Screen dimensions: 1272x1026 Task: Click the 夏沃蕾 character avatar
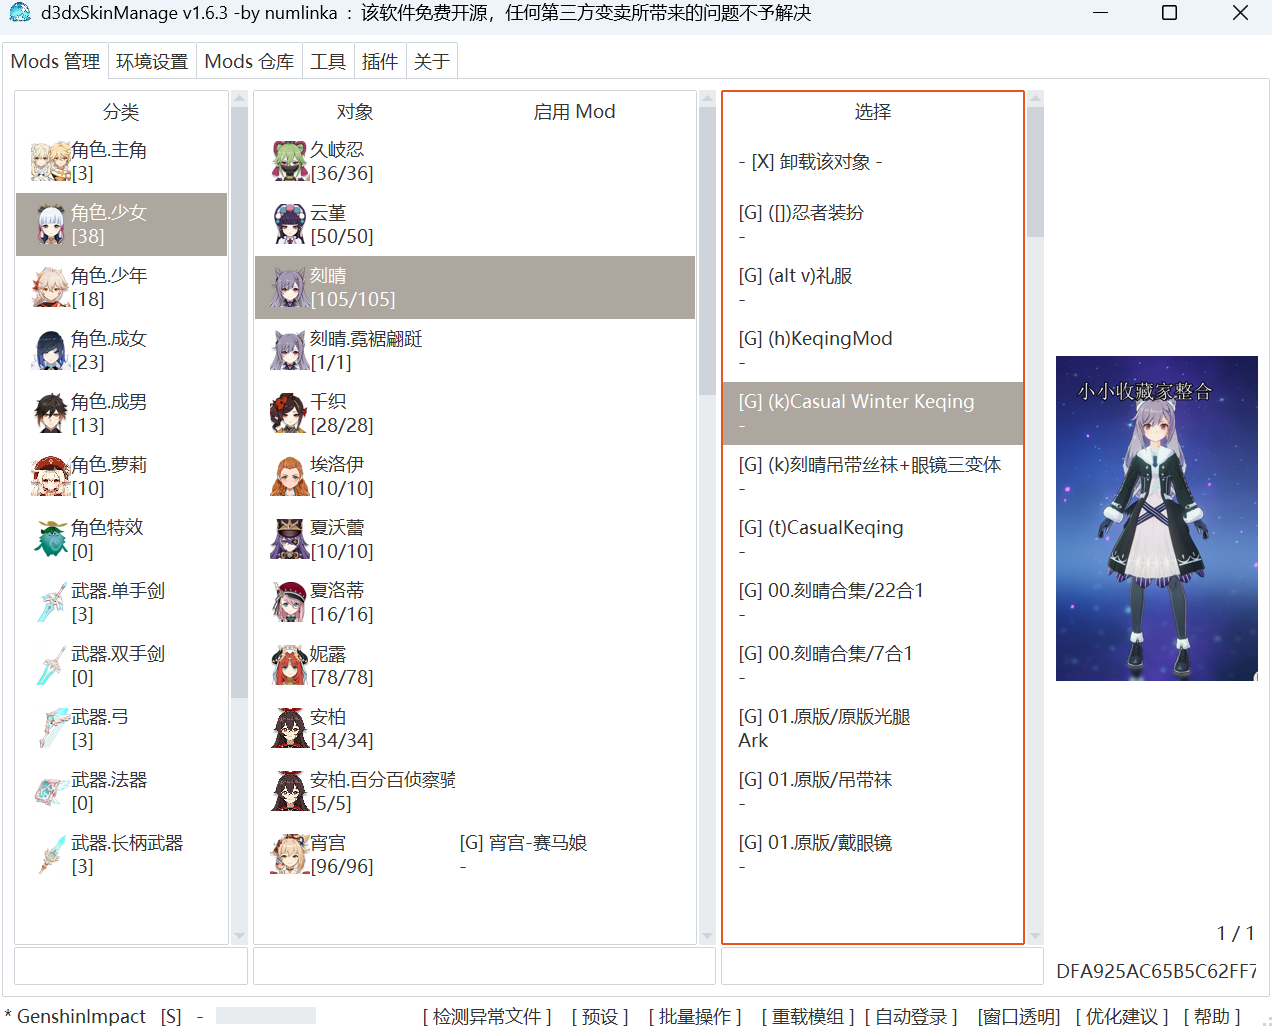(x=289, y=540)
